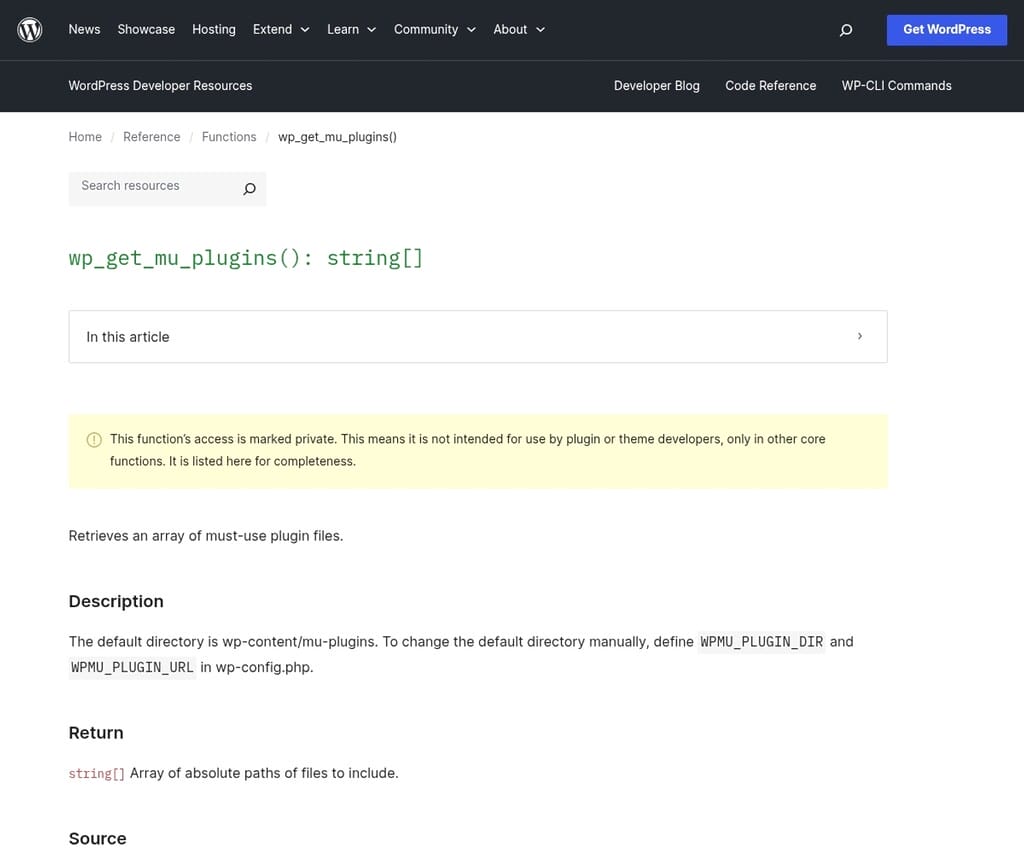1024x853 pixels.
Task: Expand the Extend dropdown menu
Action: click(x=273, y=29)
